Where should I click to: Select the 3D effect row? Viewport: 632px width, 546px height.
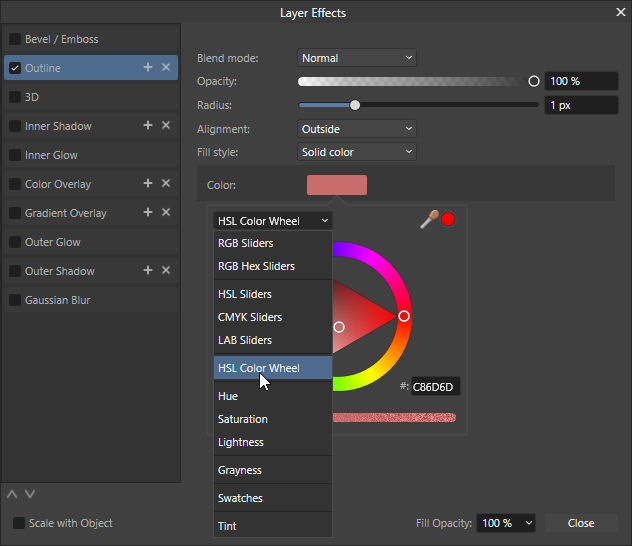(x=91, y=97)
